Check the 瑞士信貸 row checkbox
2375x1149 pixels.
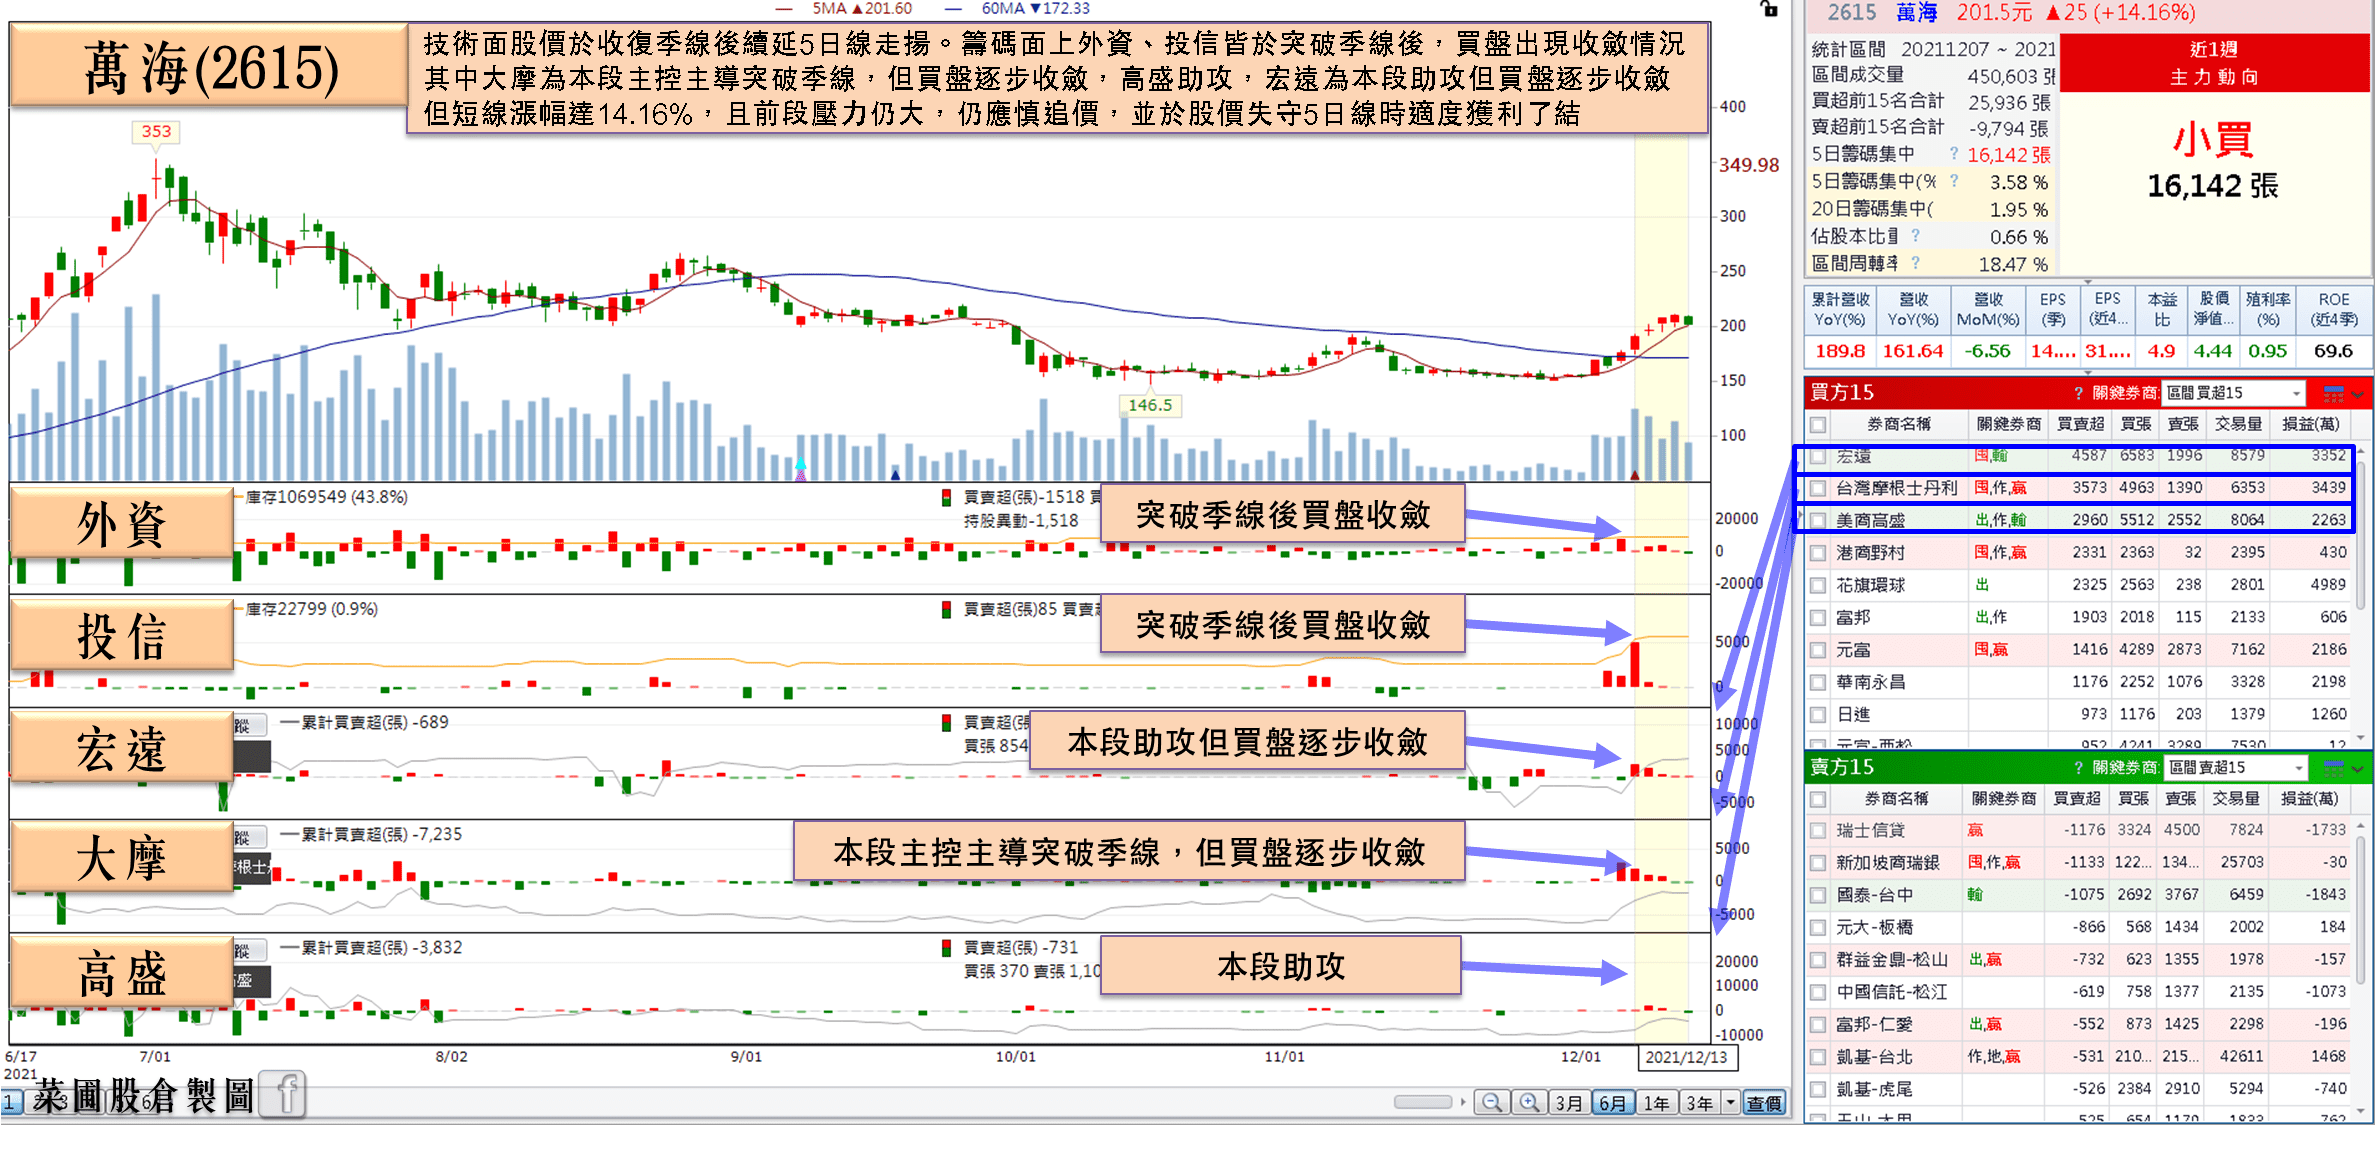click(x=1818, y=830)
